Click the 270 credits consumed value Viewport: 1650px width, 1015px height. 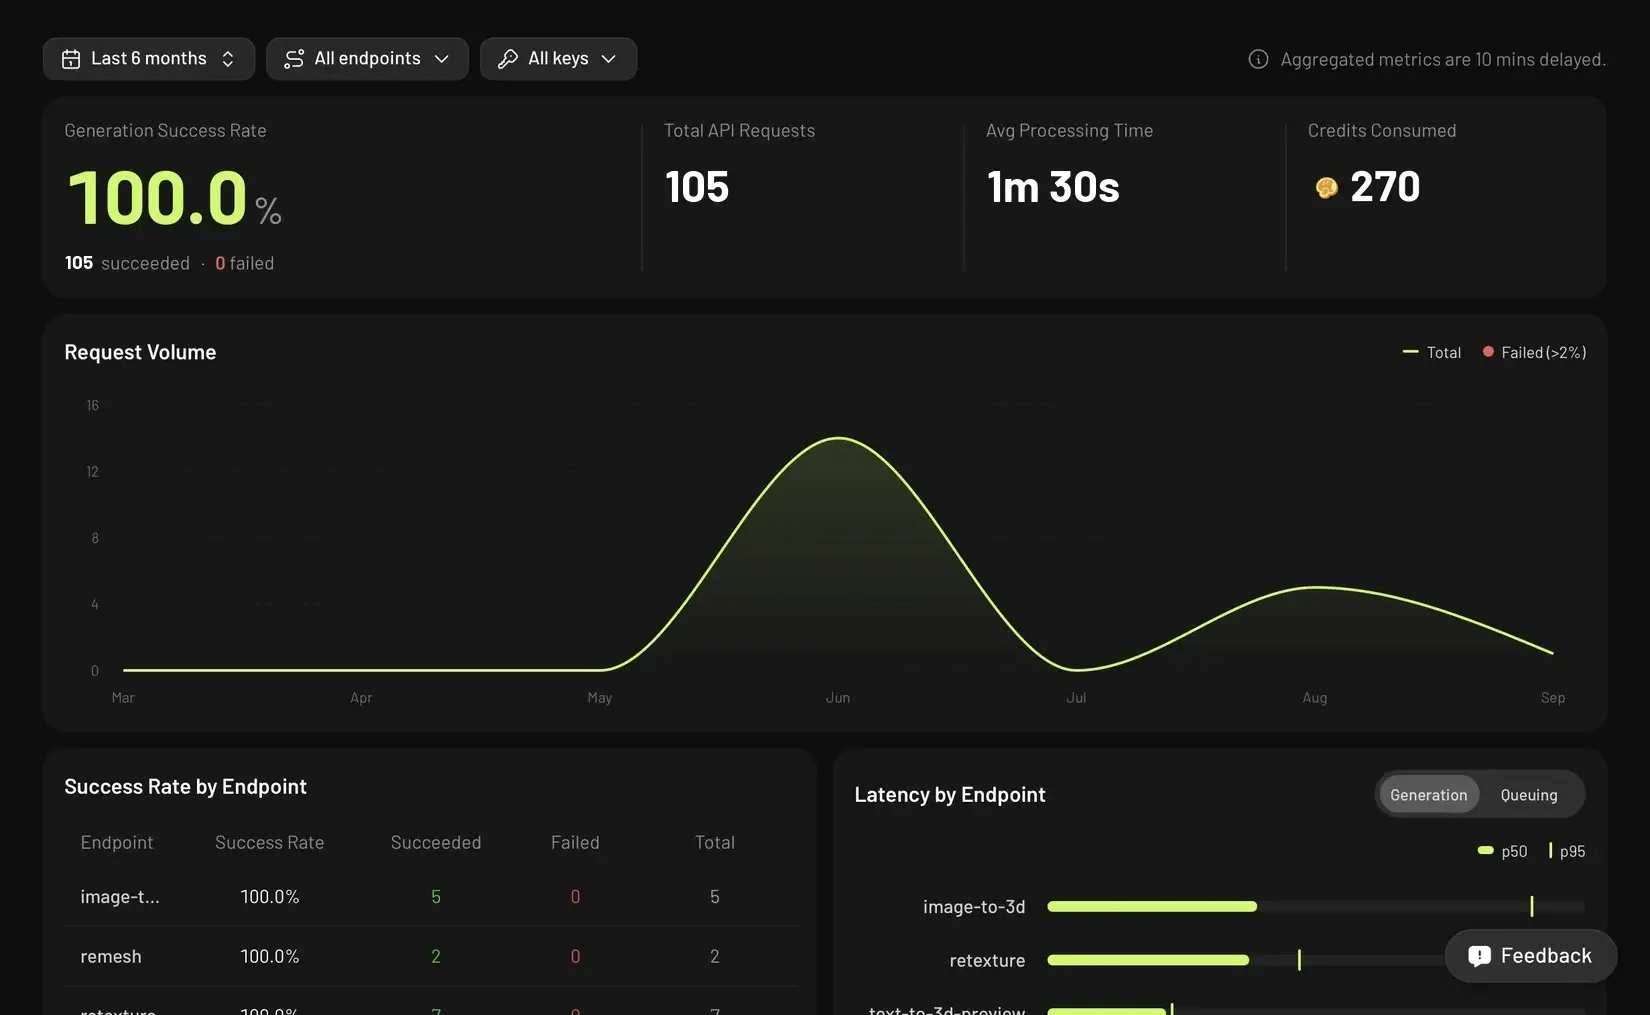1385,187
